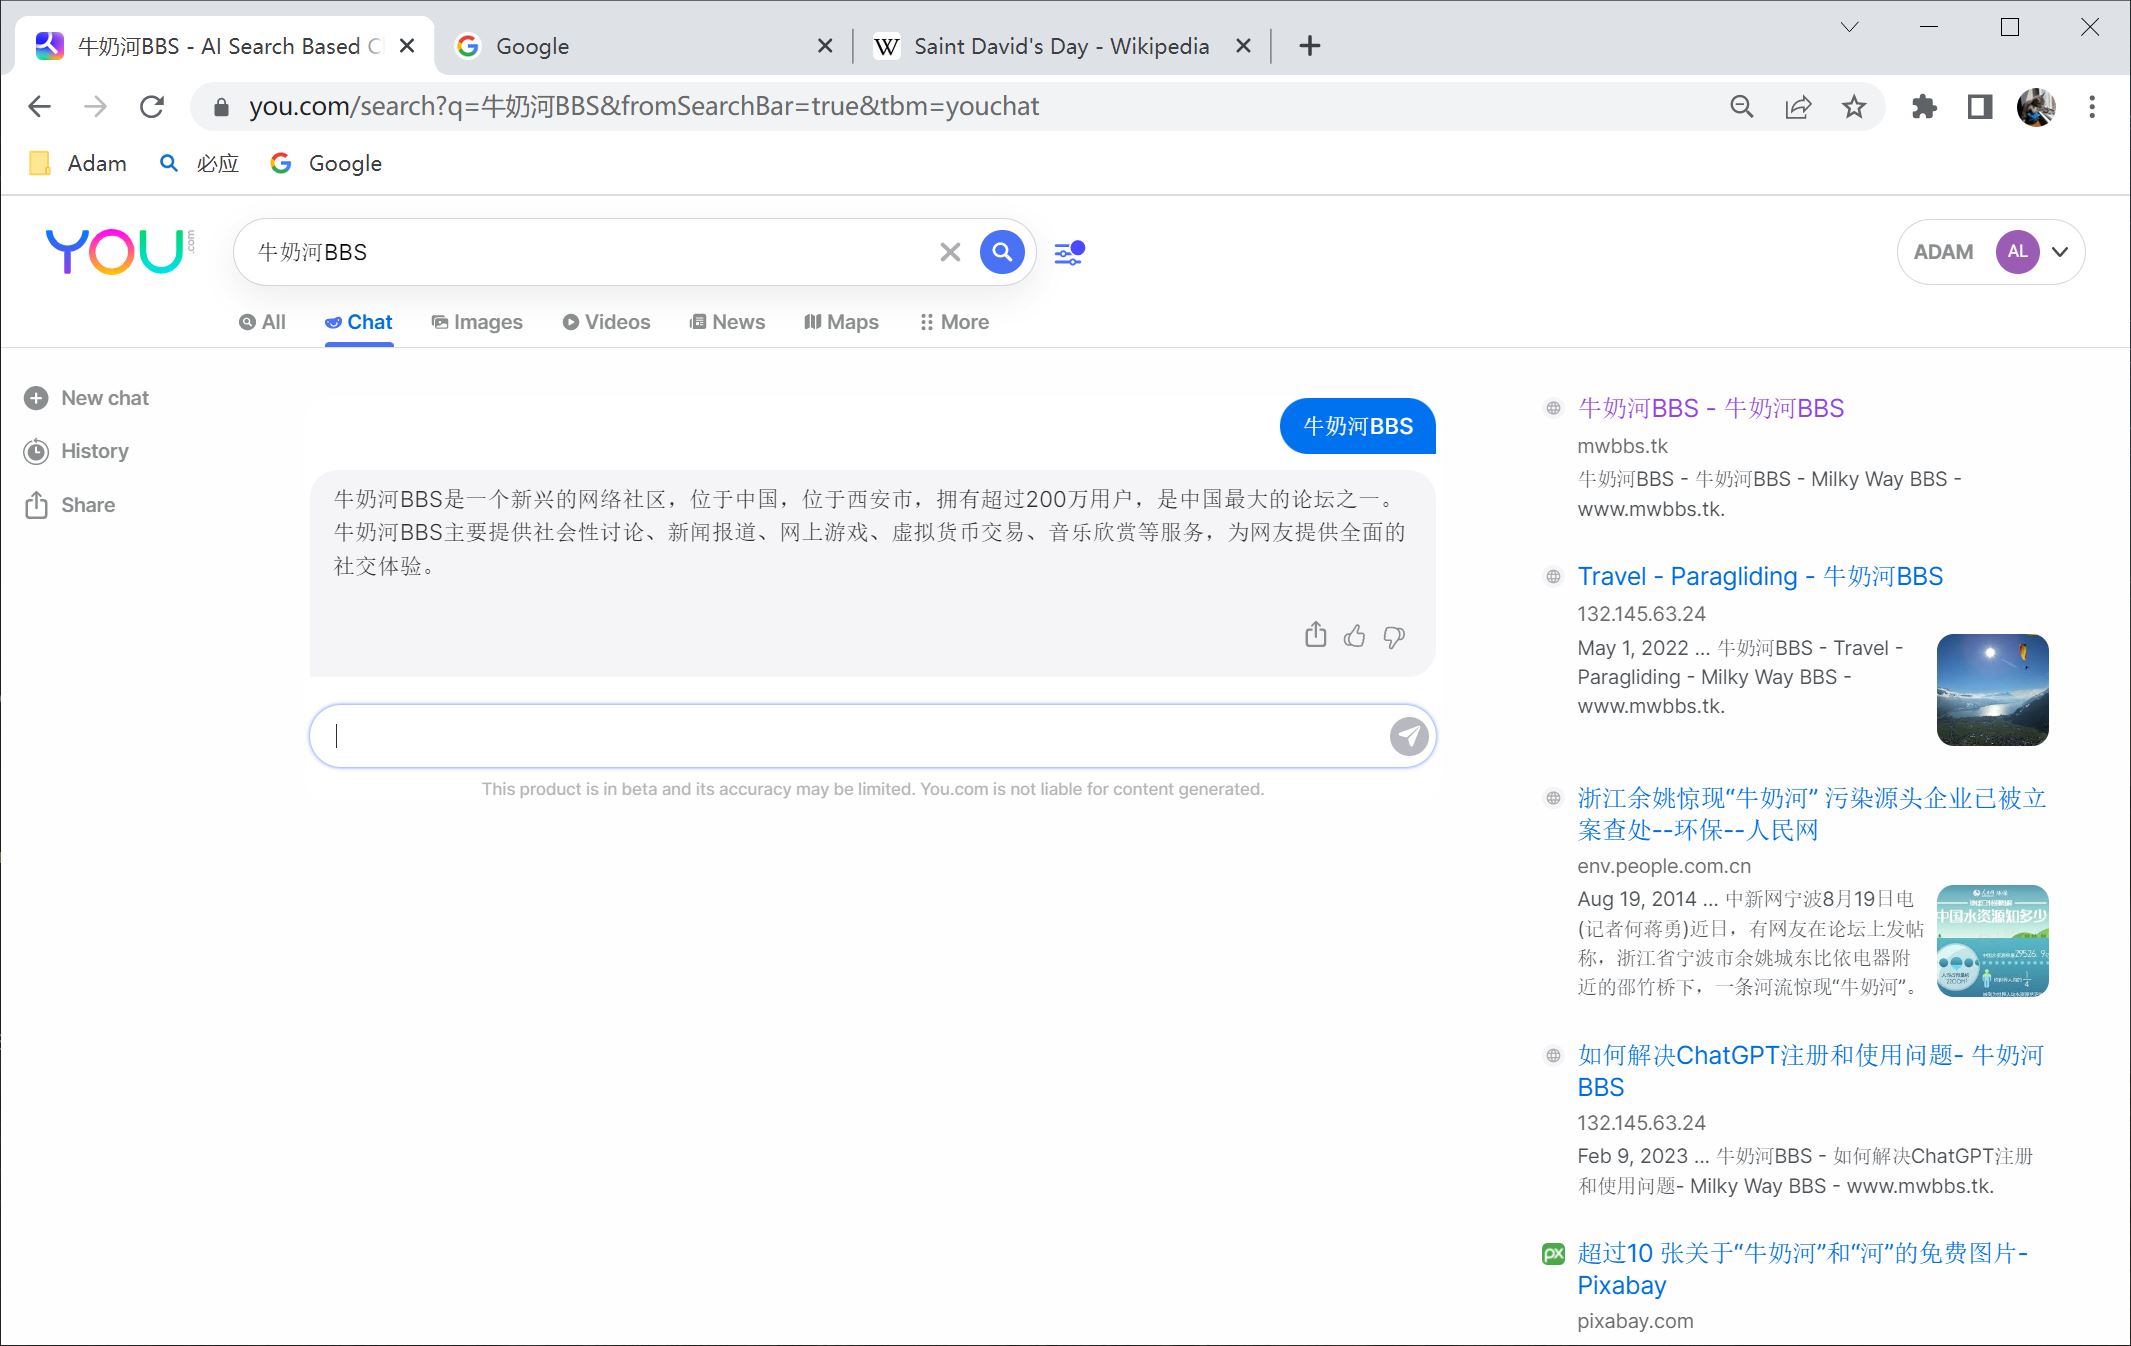This screenshot has height=1346, width=2131.
Task: Click Share in the left sidebar
Action: coord(69,505)
